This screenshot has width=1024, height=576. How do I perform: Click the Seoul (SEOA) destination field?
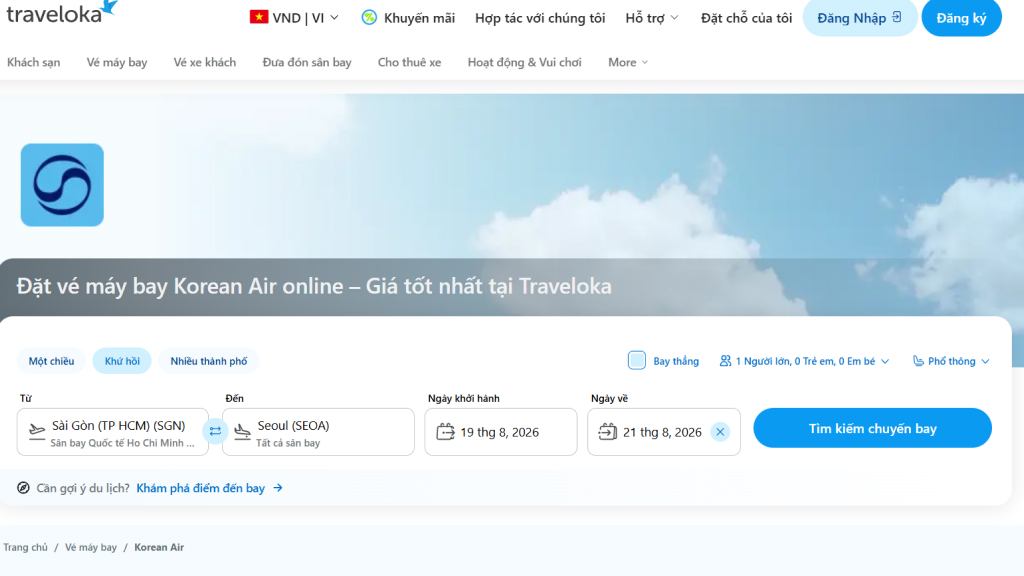[318, 432]
